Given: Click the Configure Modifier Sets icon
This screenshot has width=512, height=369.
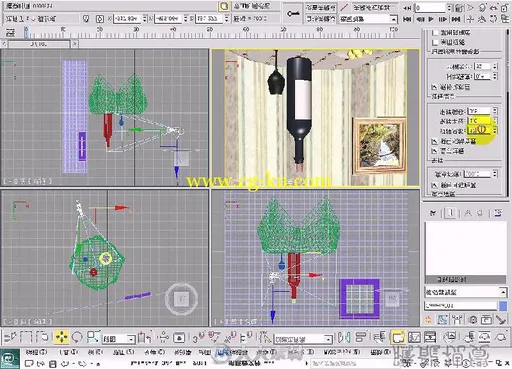Looking at the screenshot, I should point(498,213).
